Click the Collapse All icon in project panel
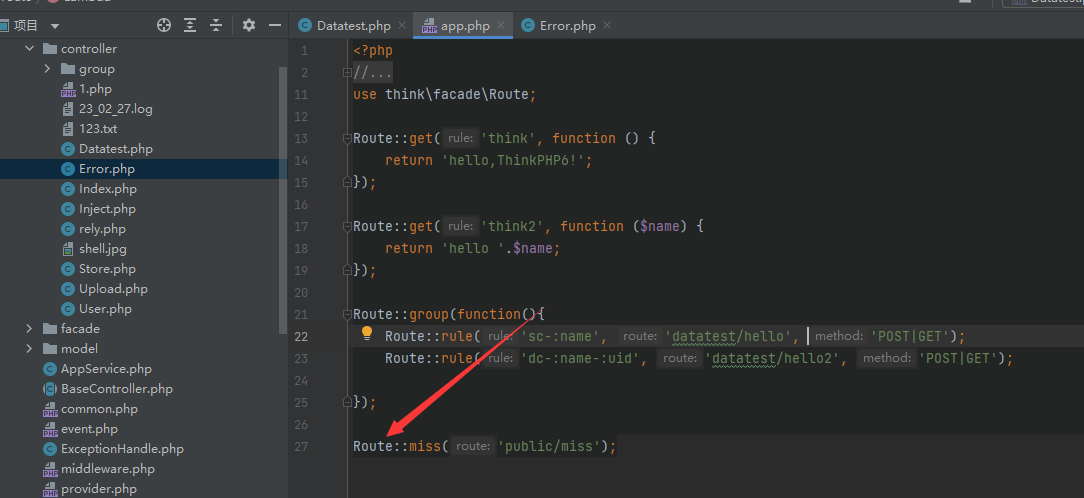The height and width of the screenshot is (498, 1084). point(216,26)
